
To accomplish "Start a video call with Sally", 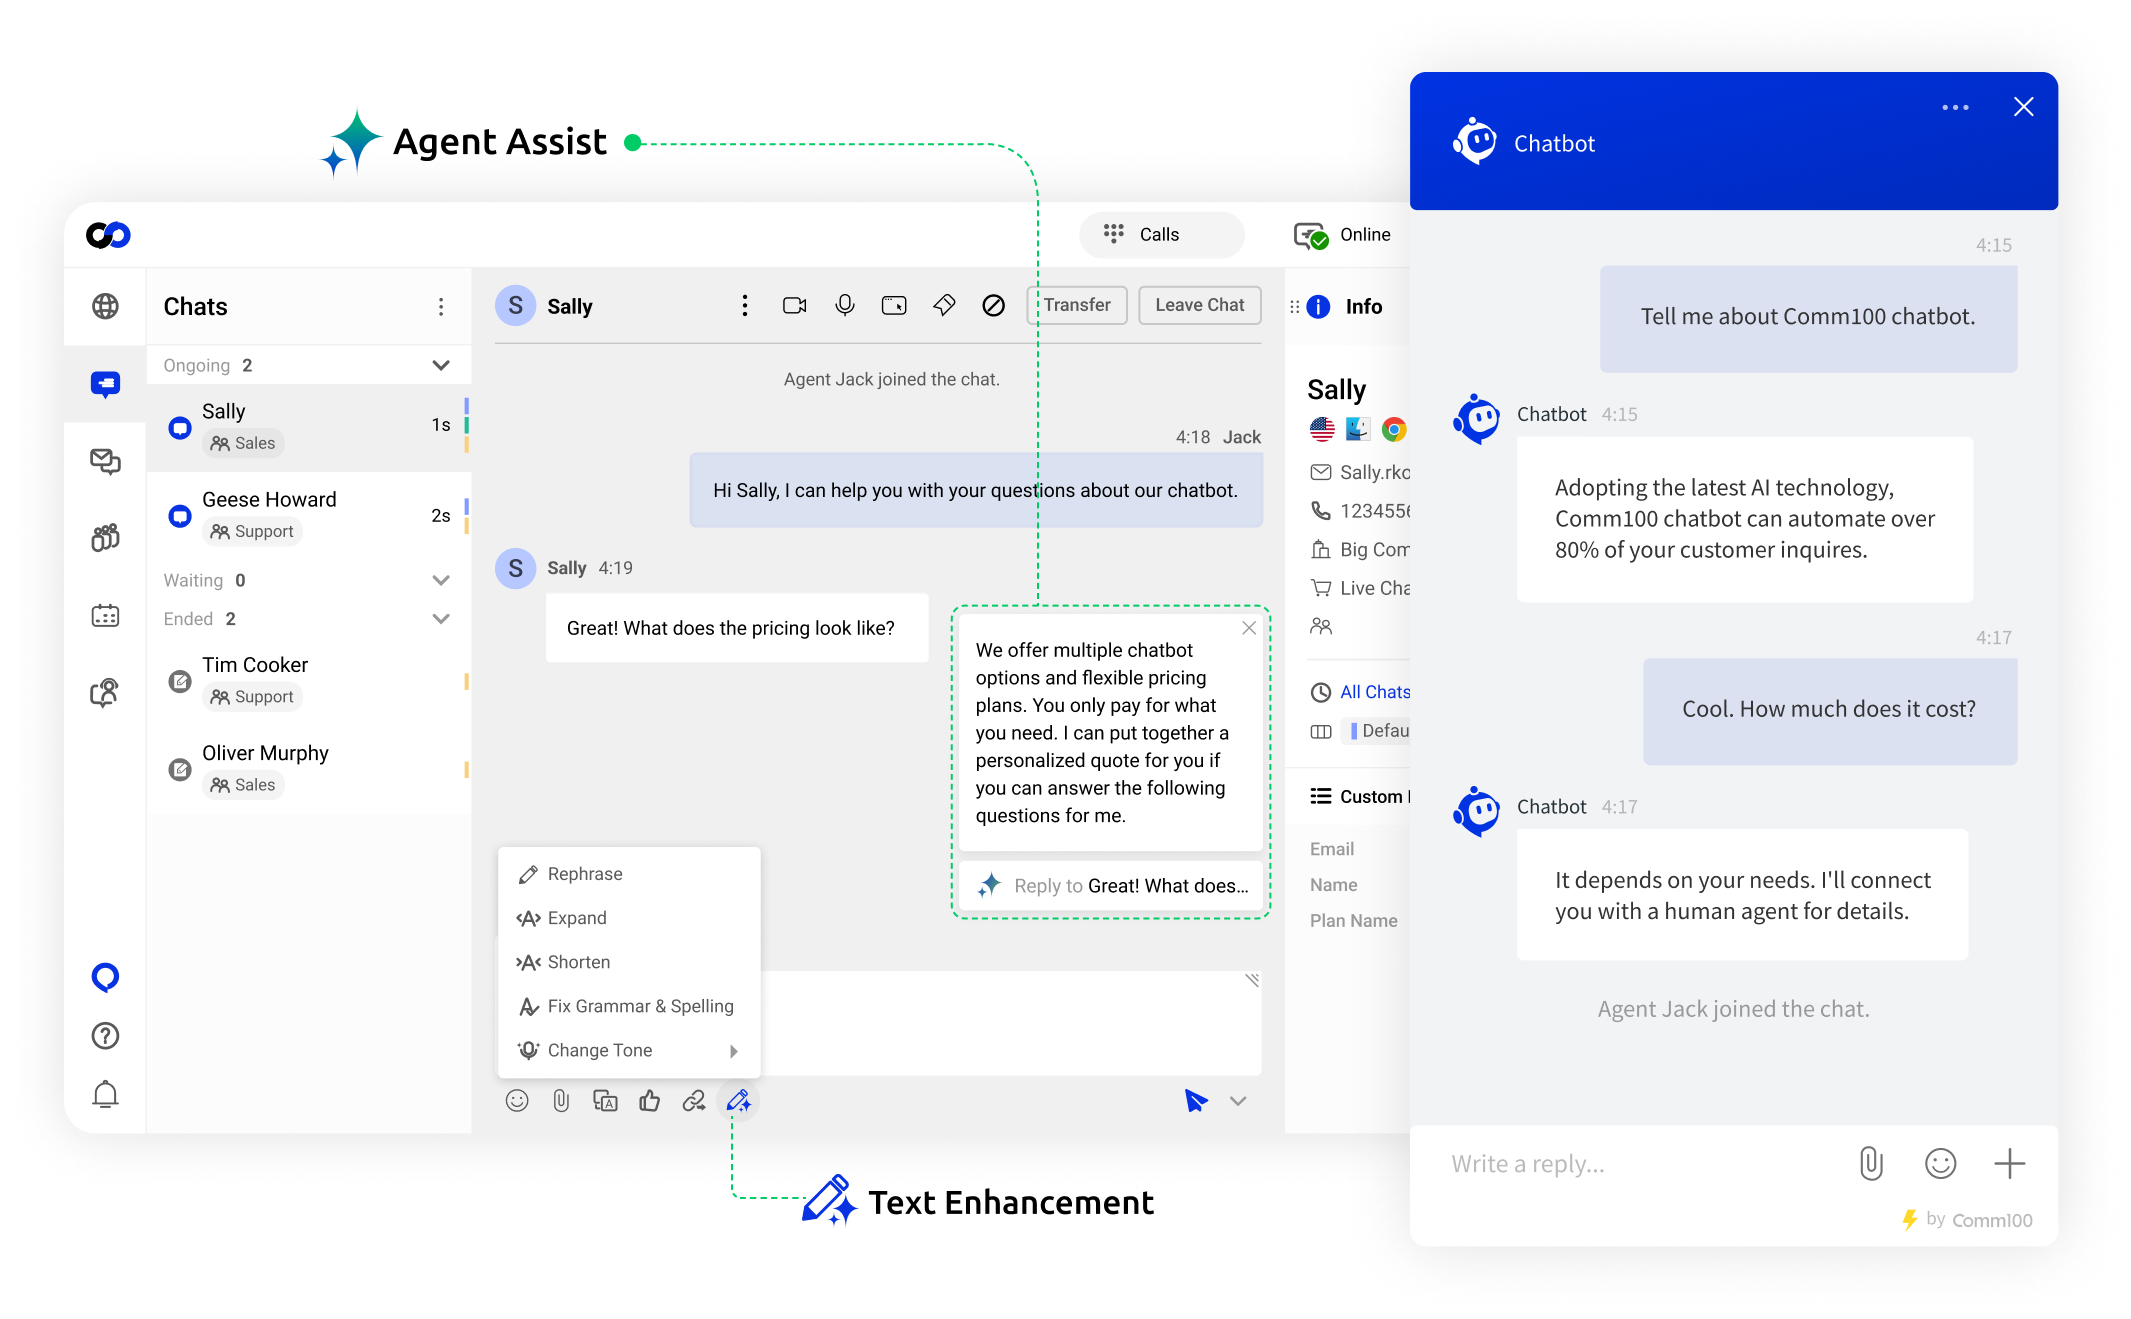I will [795, 305].
